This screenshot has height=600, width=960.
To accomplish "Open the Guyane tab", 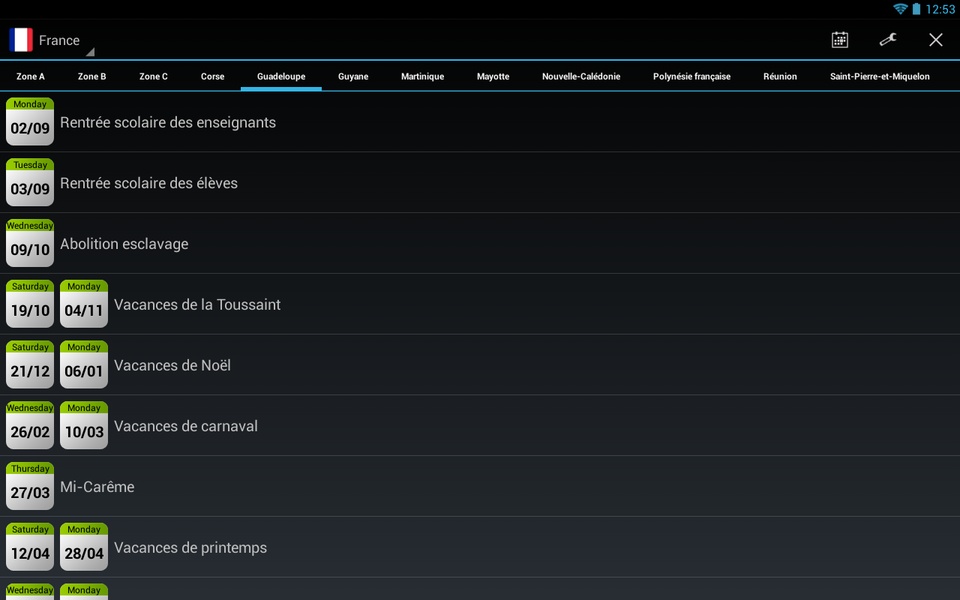I will (x=353, y=77).
